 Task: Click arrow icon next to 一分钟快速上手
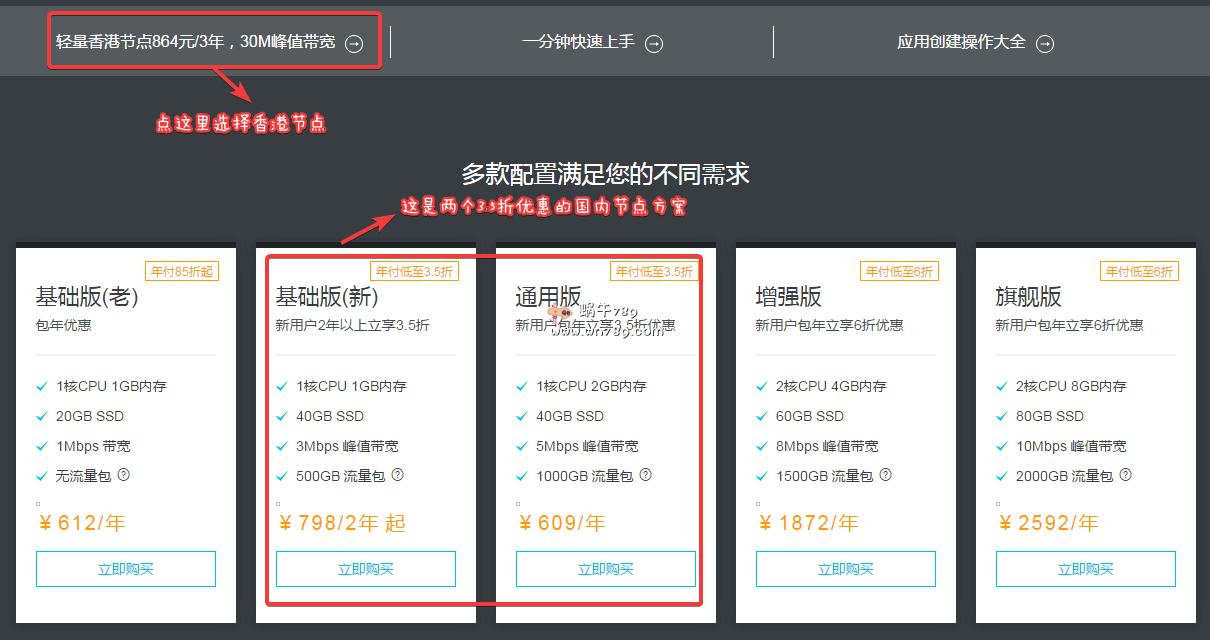click(653, 43)
